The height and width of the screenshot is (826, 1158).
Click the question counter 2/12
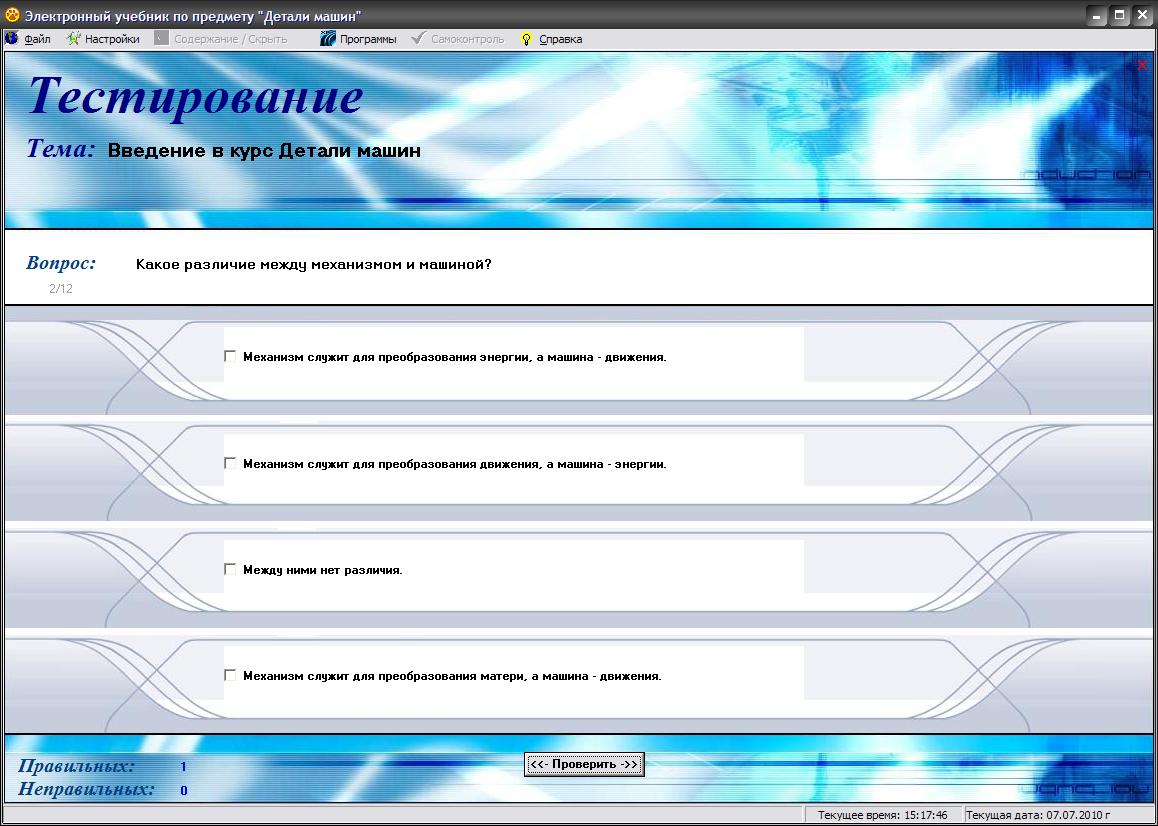point(61,289)
